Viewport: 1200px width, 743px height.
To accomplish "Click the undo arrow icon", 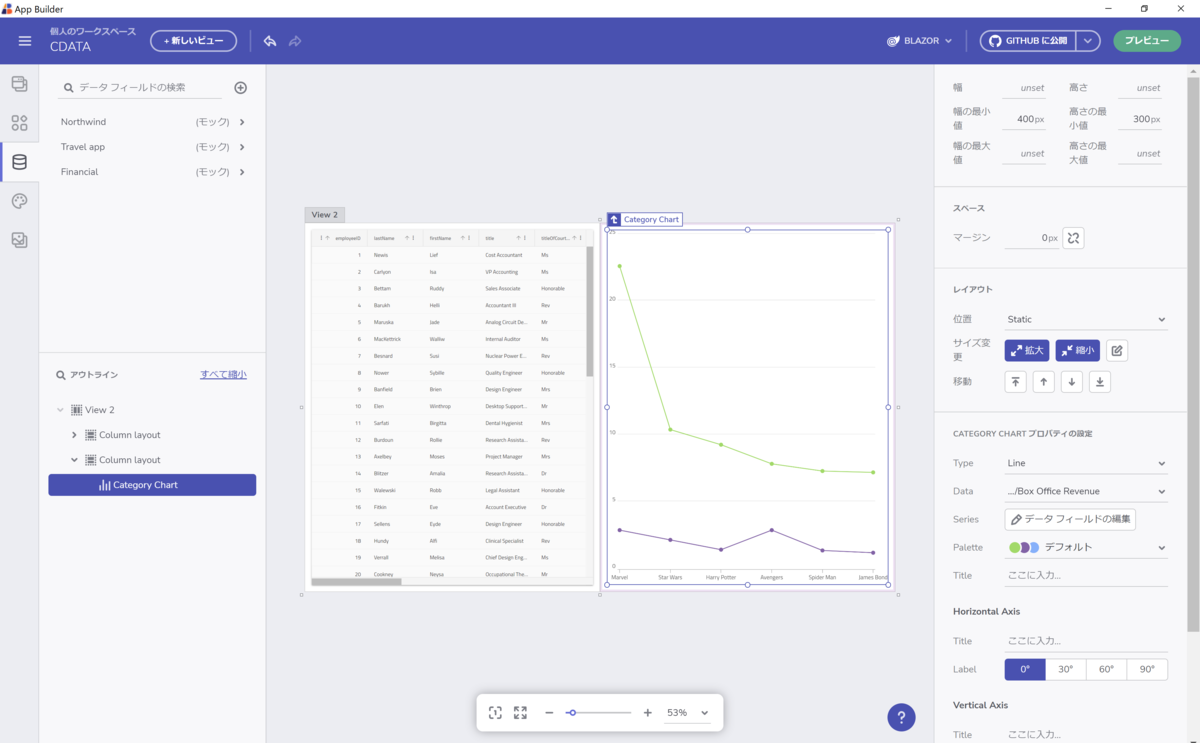I will (270, 41).
